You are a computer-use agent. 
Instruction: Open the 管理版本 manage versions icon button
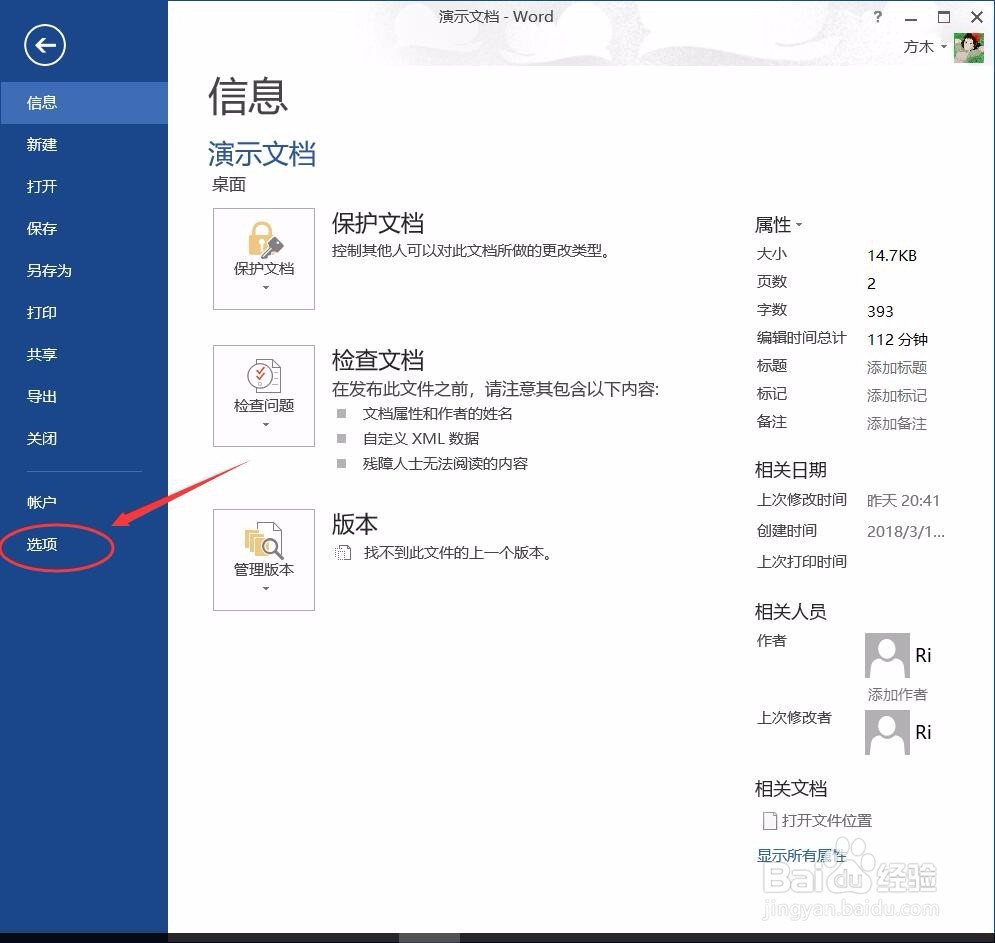264,560
